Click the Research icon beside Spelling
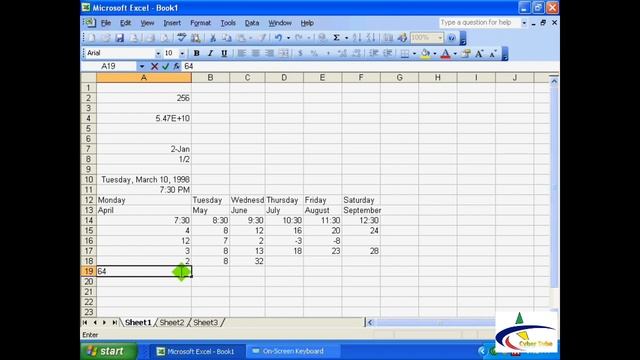The height and width of the screenshot is (360, 640). coord(196,38)
